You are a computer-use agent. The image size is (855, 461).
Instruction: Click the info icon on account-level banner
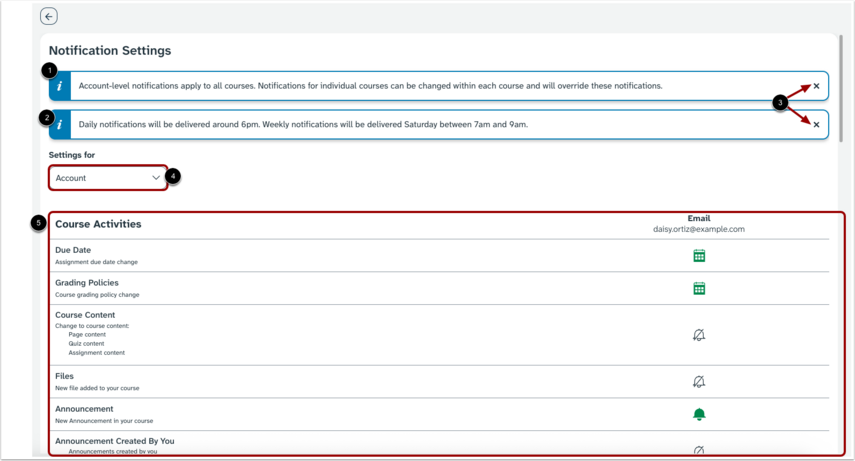point(59,86)
